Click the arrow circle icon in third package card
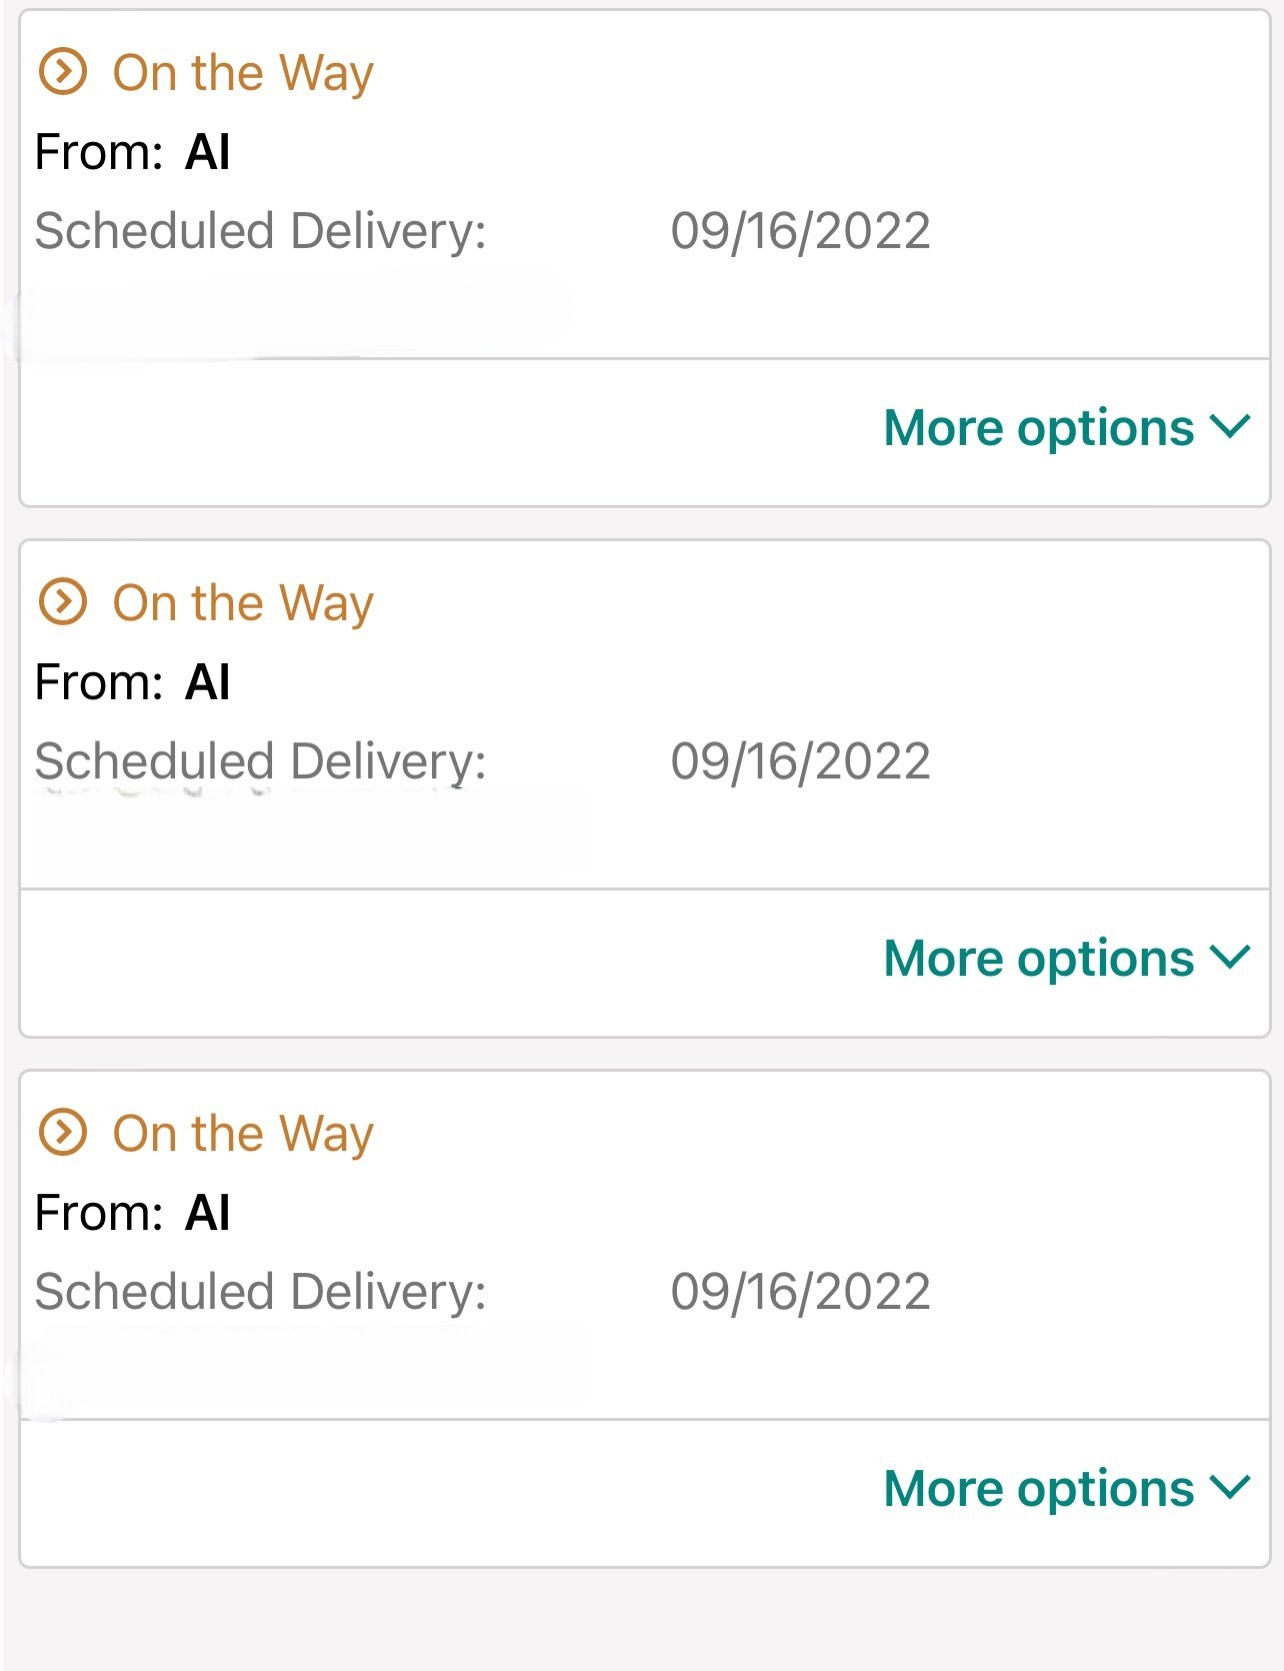The image size is (1284, 1671). pyautogui.click(x=62, y=1132)
